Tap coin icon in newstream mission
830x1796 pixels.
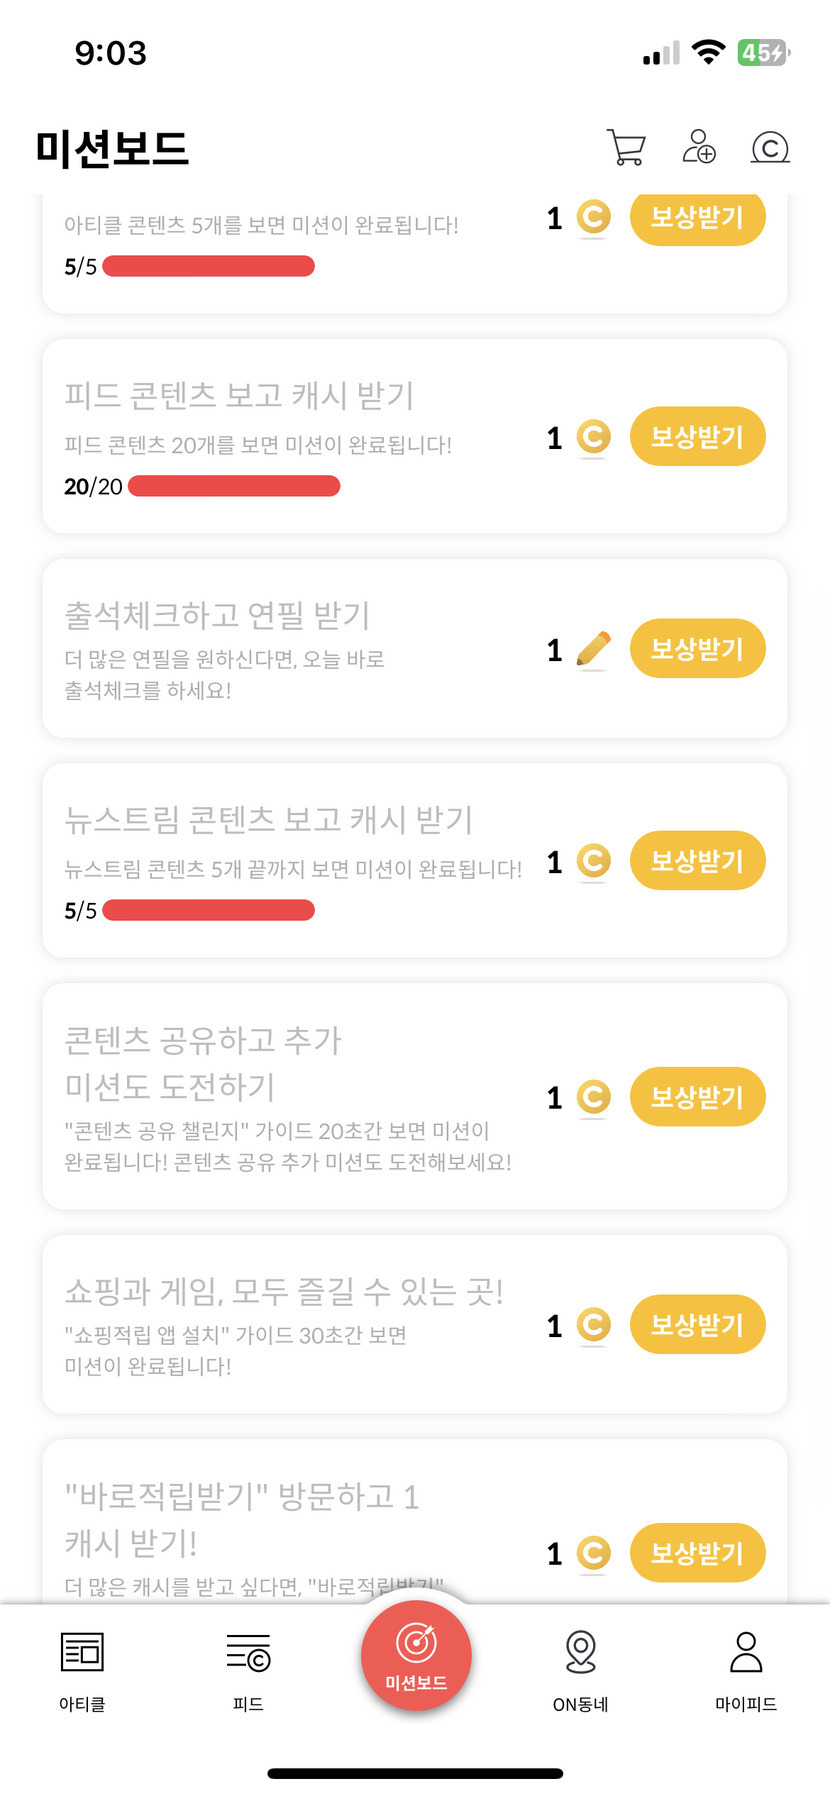(594, 861)
